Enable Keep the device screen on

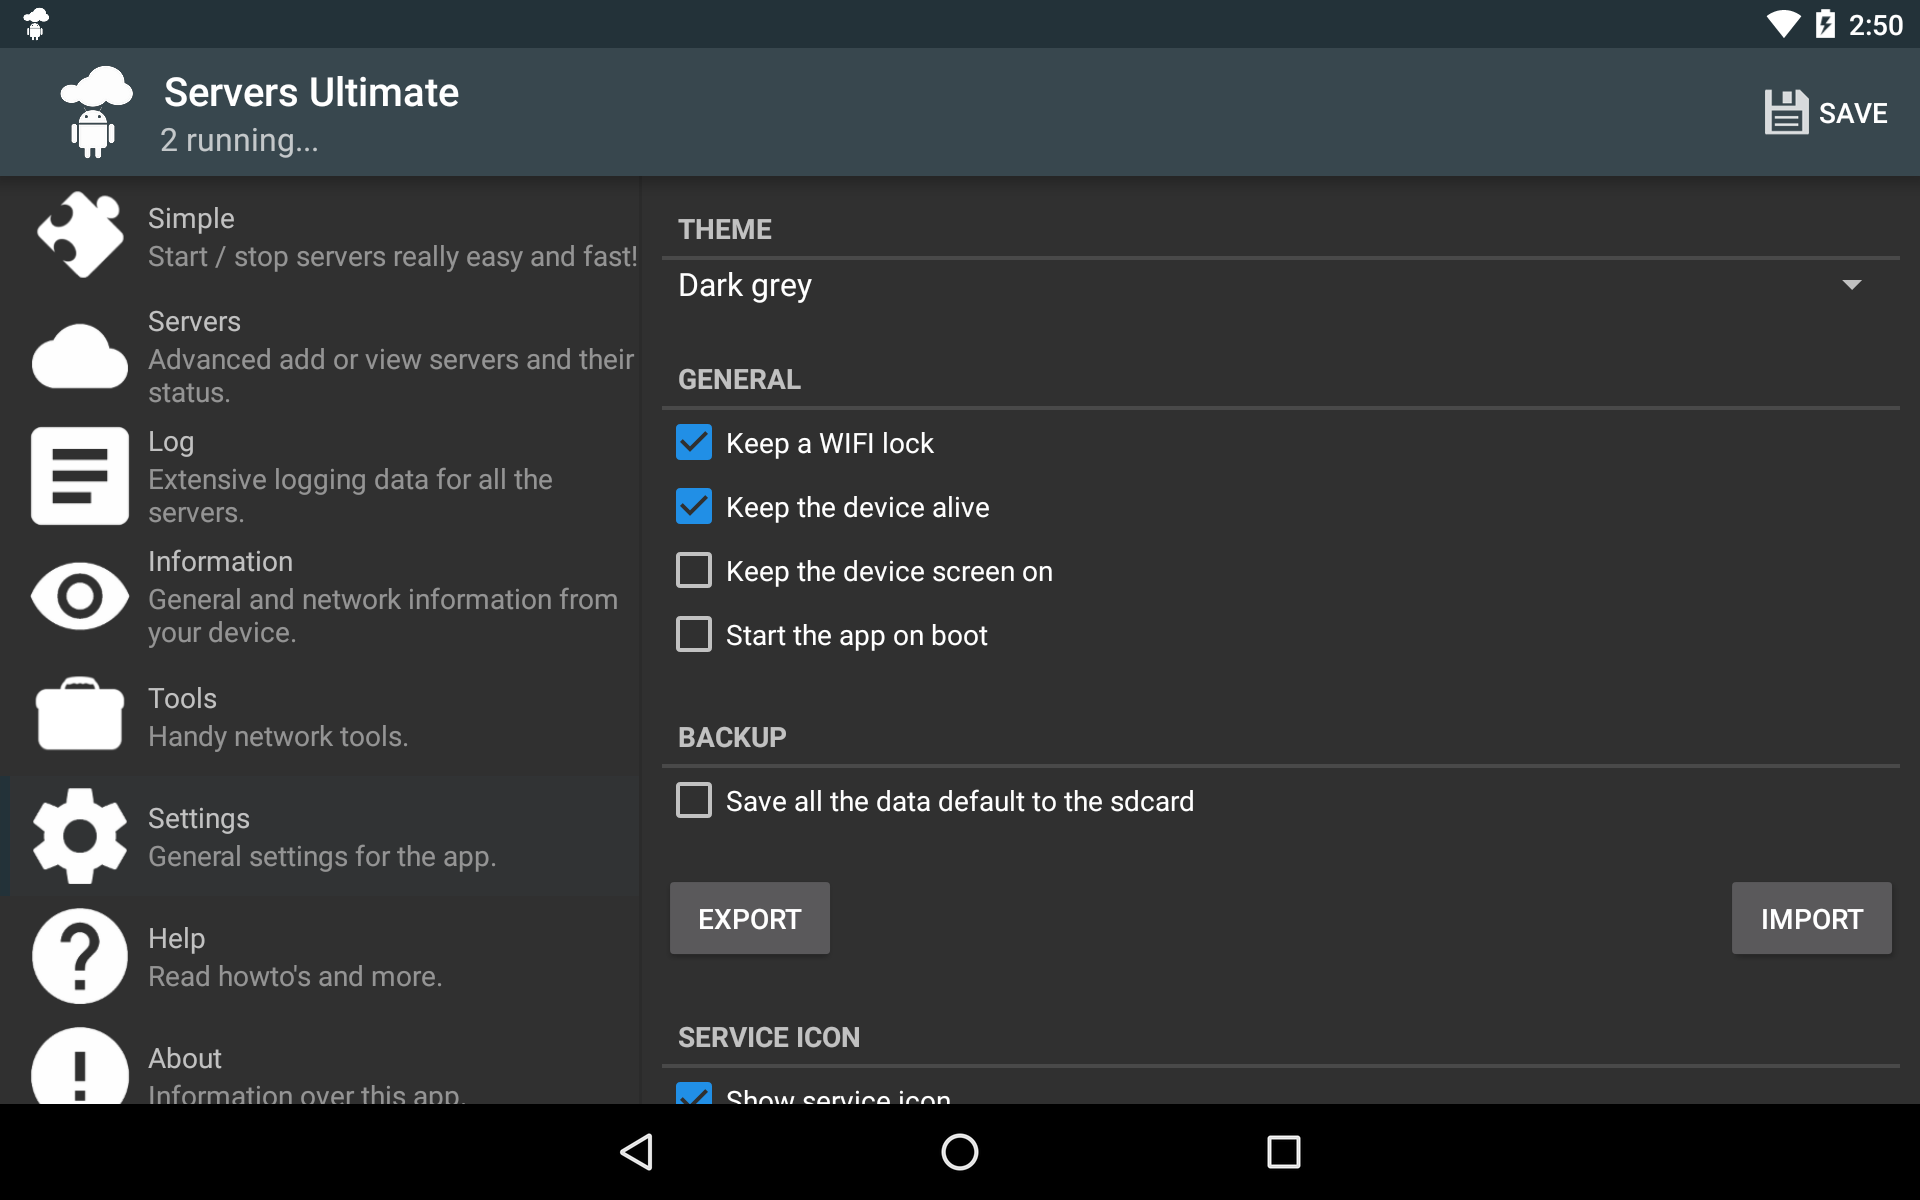[x=694, y=570]
